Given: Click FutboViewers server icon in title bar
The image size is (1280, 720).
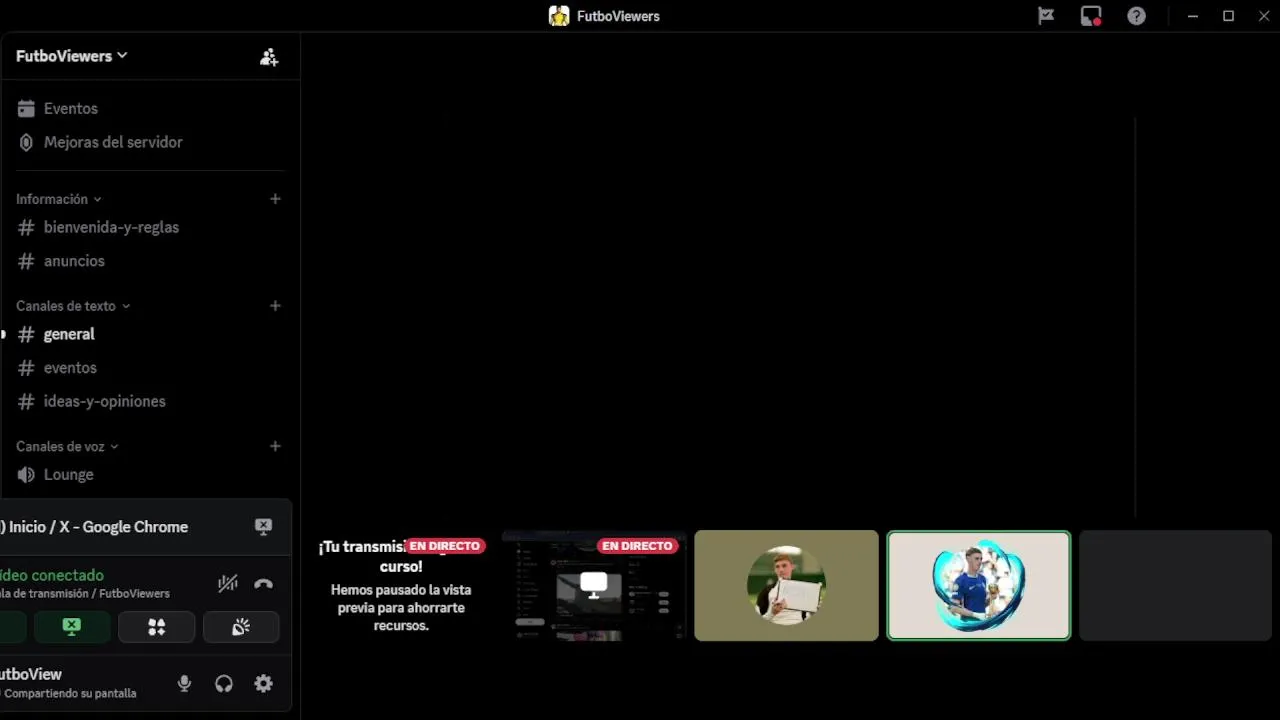Looking at the screenshot, I should 559,16.
